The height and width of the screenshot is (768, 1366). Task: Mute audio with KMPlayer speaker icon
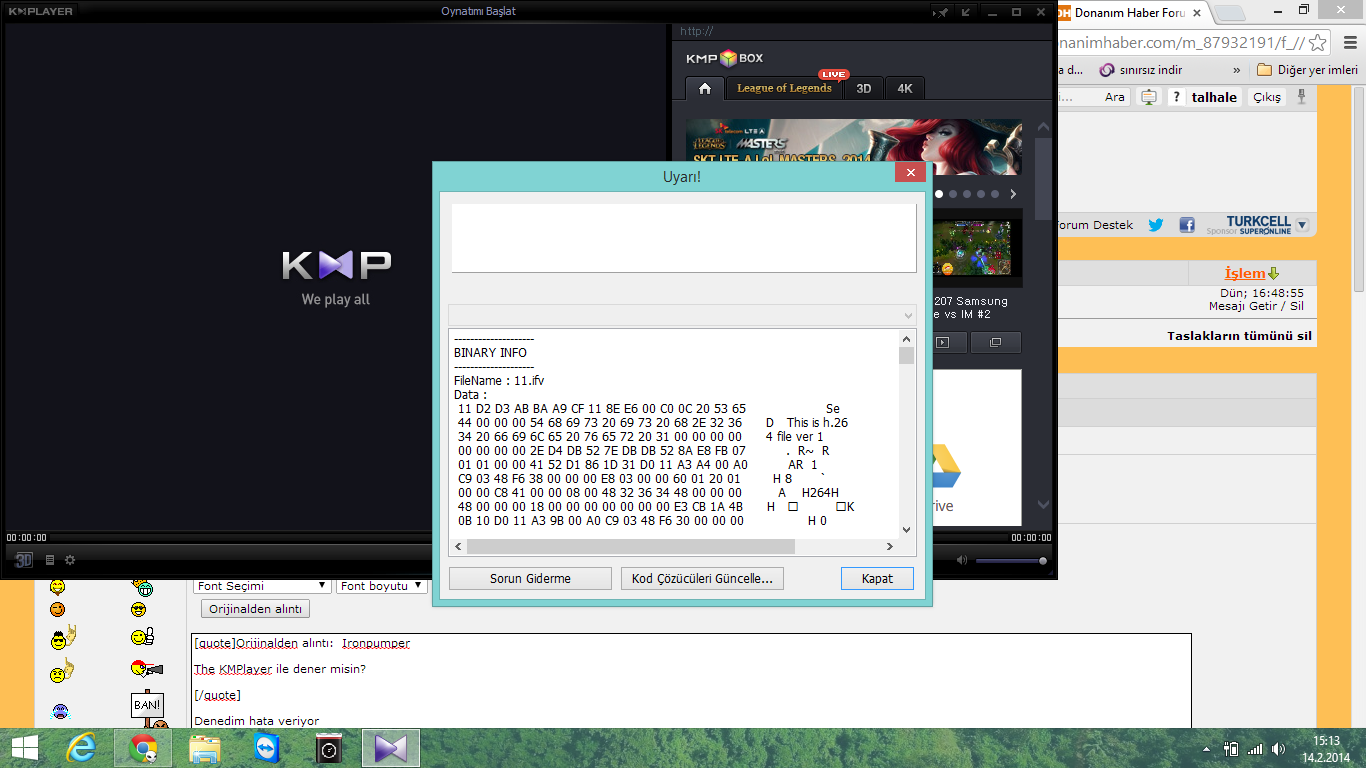[962, 560]
